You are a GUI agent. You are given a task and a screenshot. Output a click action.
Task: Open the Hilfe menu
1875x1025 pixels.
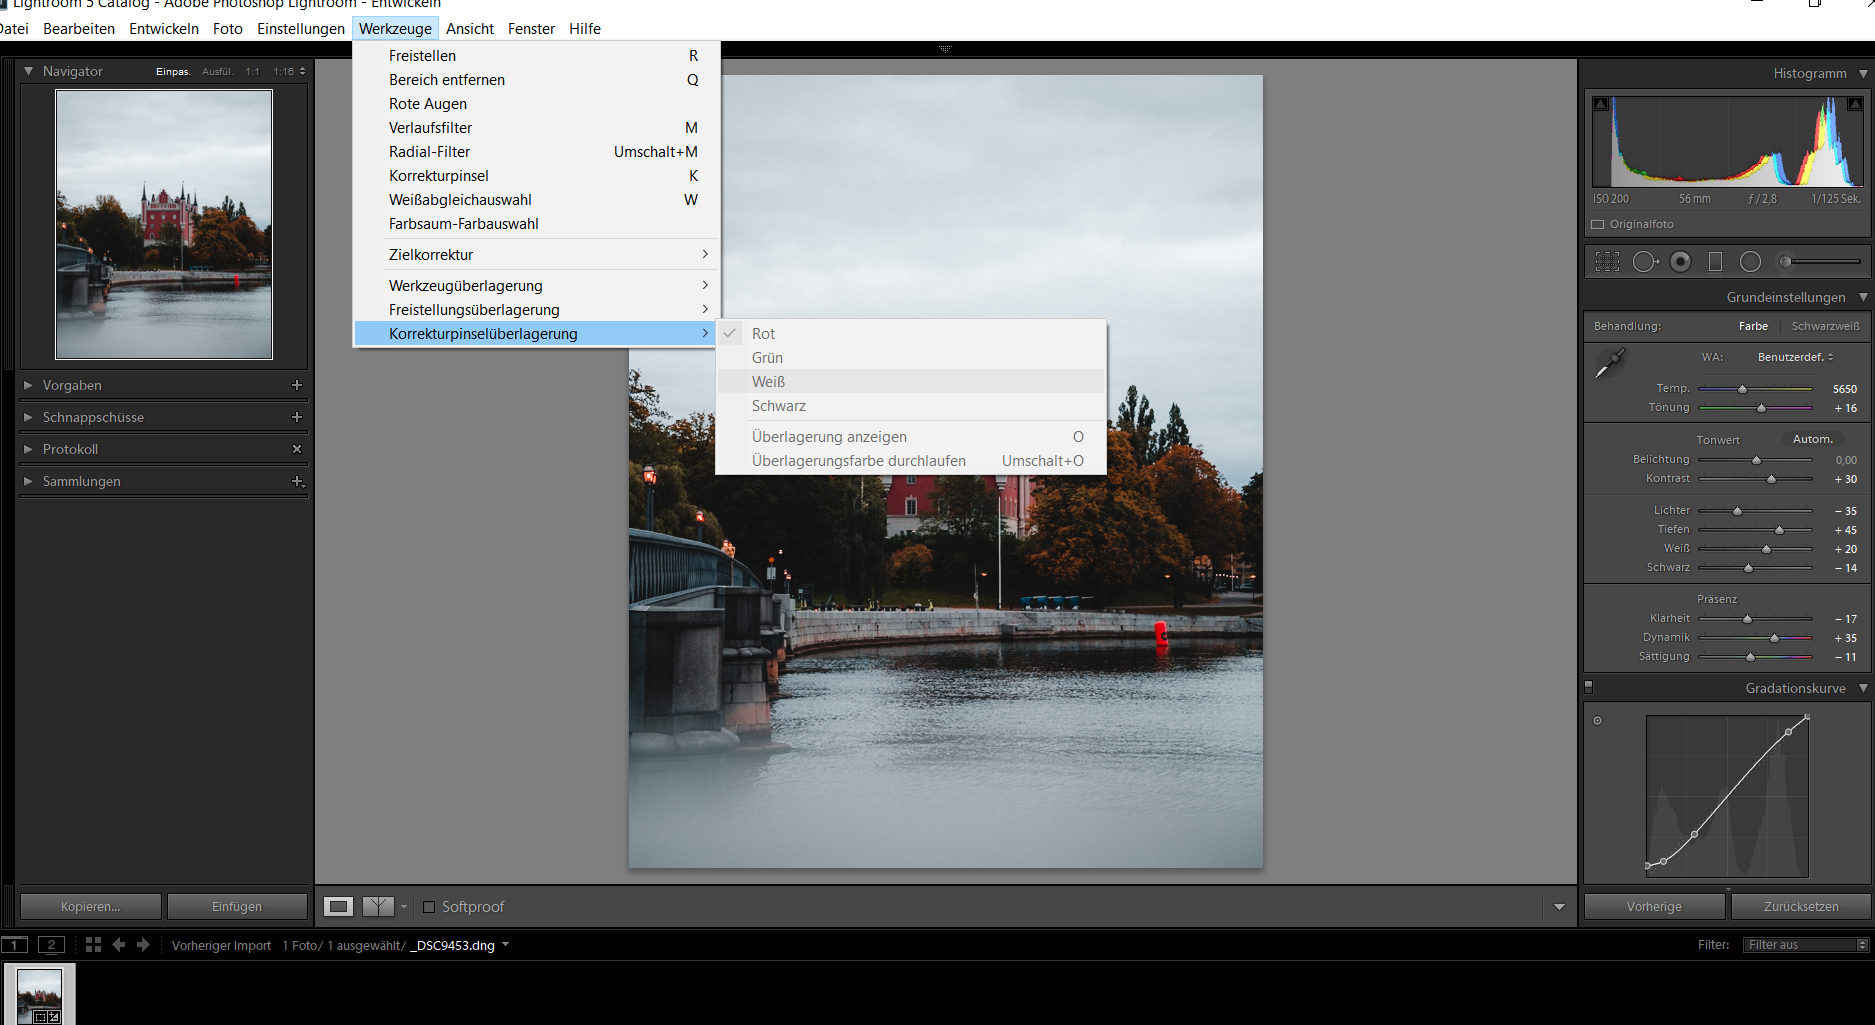pyautogui.click(x=585, y=28)
